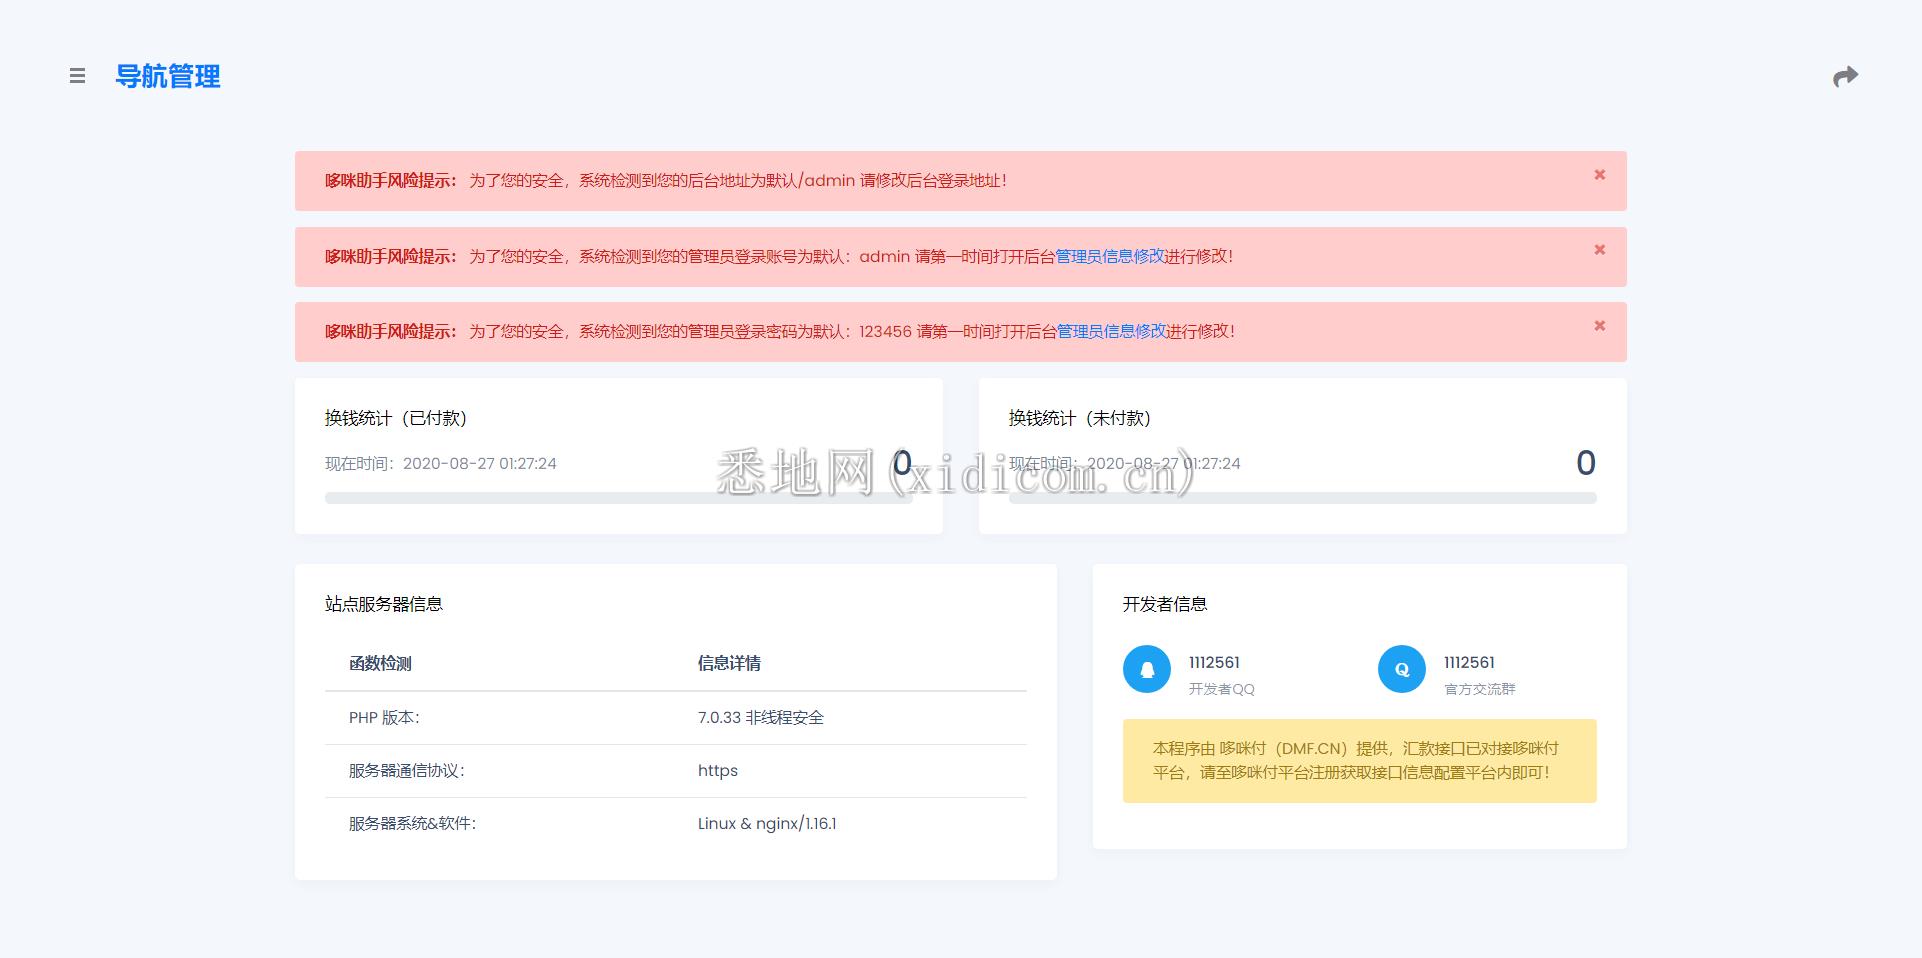Close the /admin backend address warning
This screenshot has height=958, width=1922.
click(x=1599, y=175)
